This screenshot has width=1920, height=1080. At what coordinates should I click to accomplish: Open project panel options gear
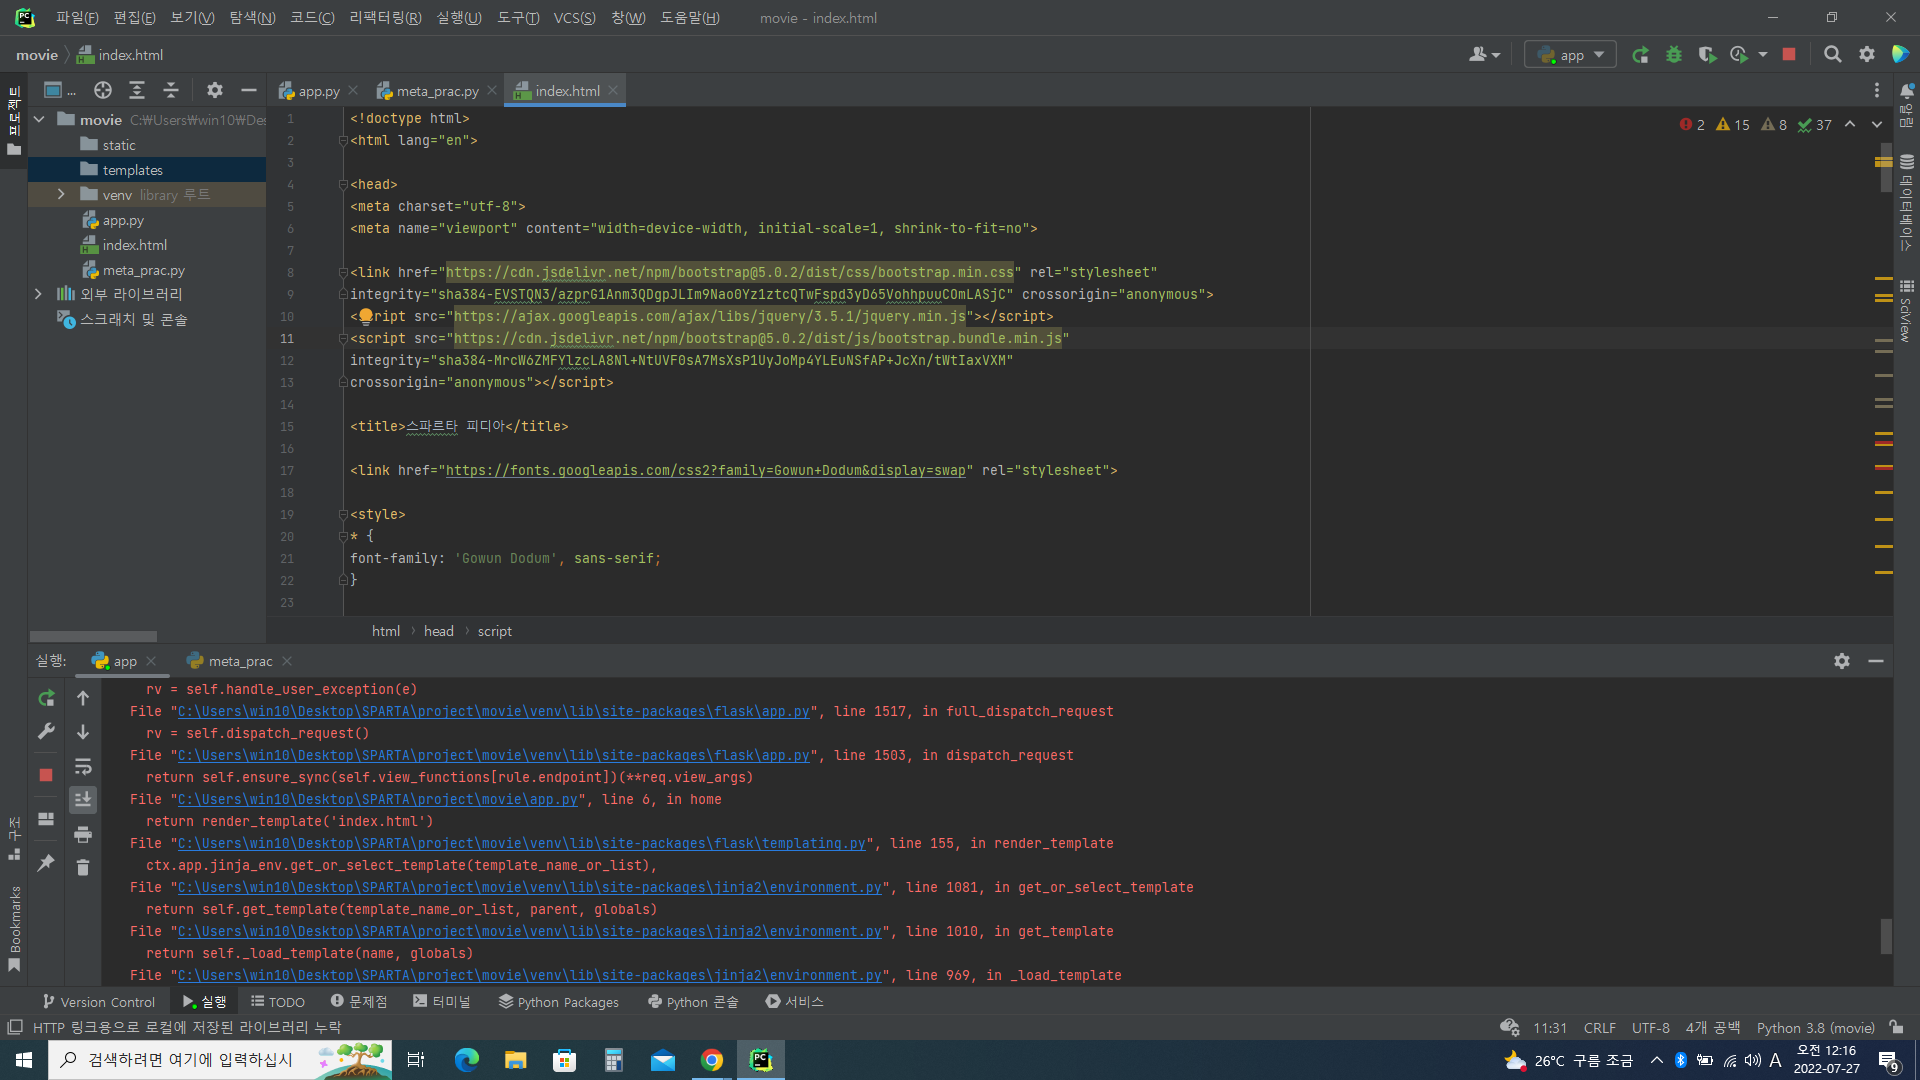tap(215, 91)
